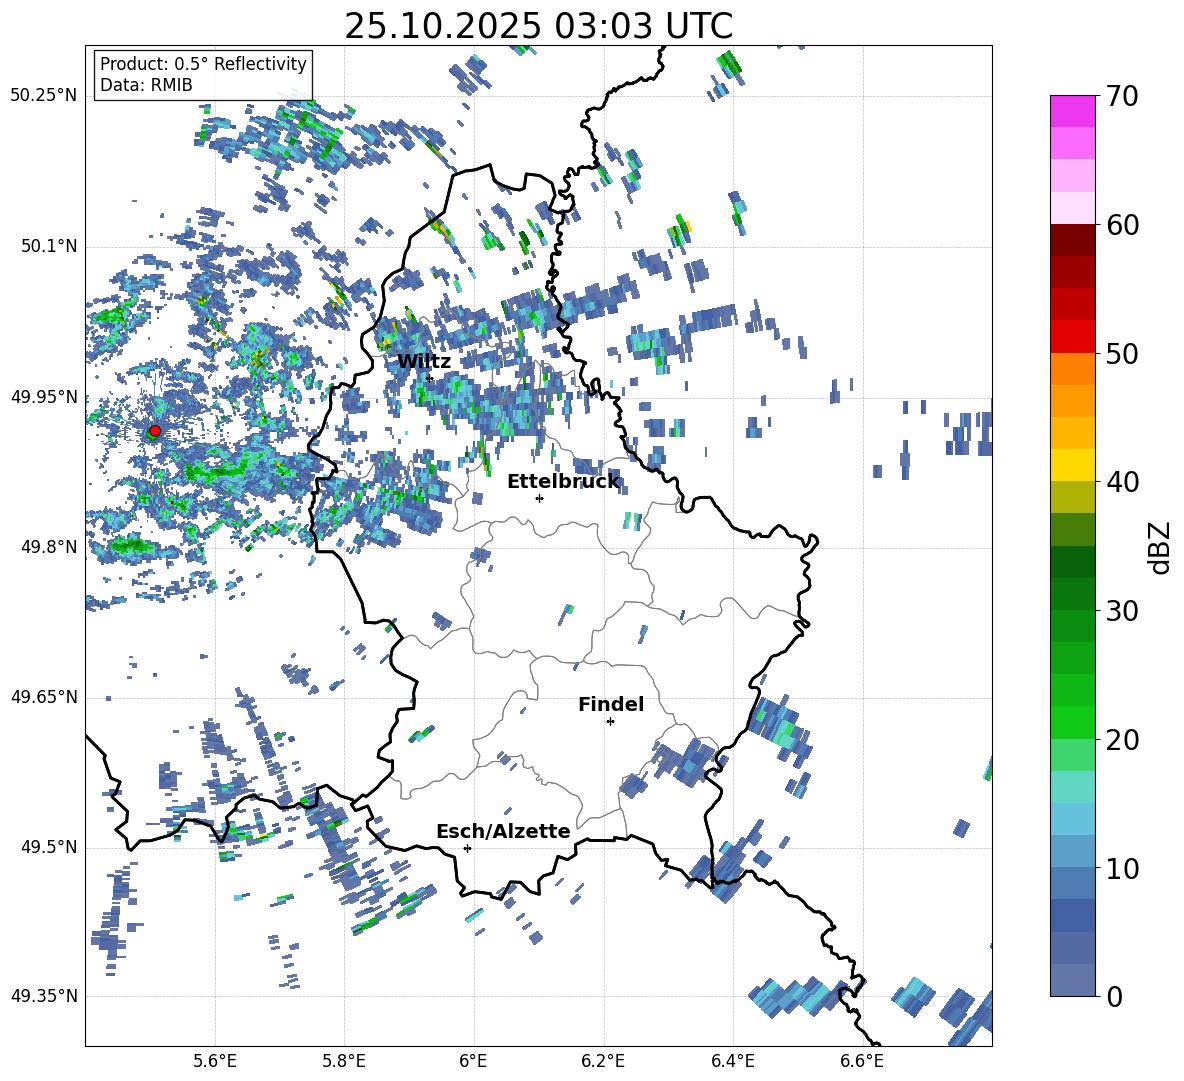Click the dBZ colorbar axis label
Screen dimensions: 1184x1081
tap(1160, 548)
